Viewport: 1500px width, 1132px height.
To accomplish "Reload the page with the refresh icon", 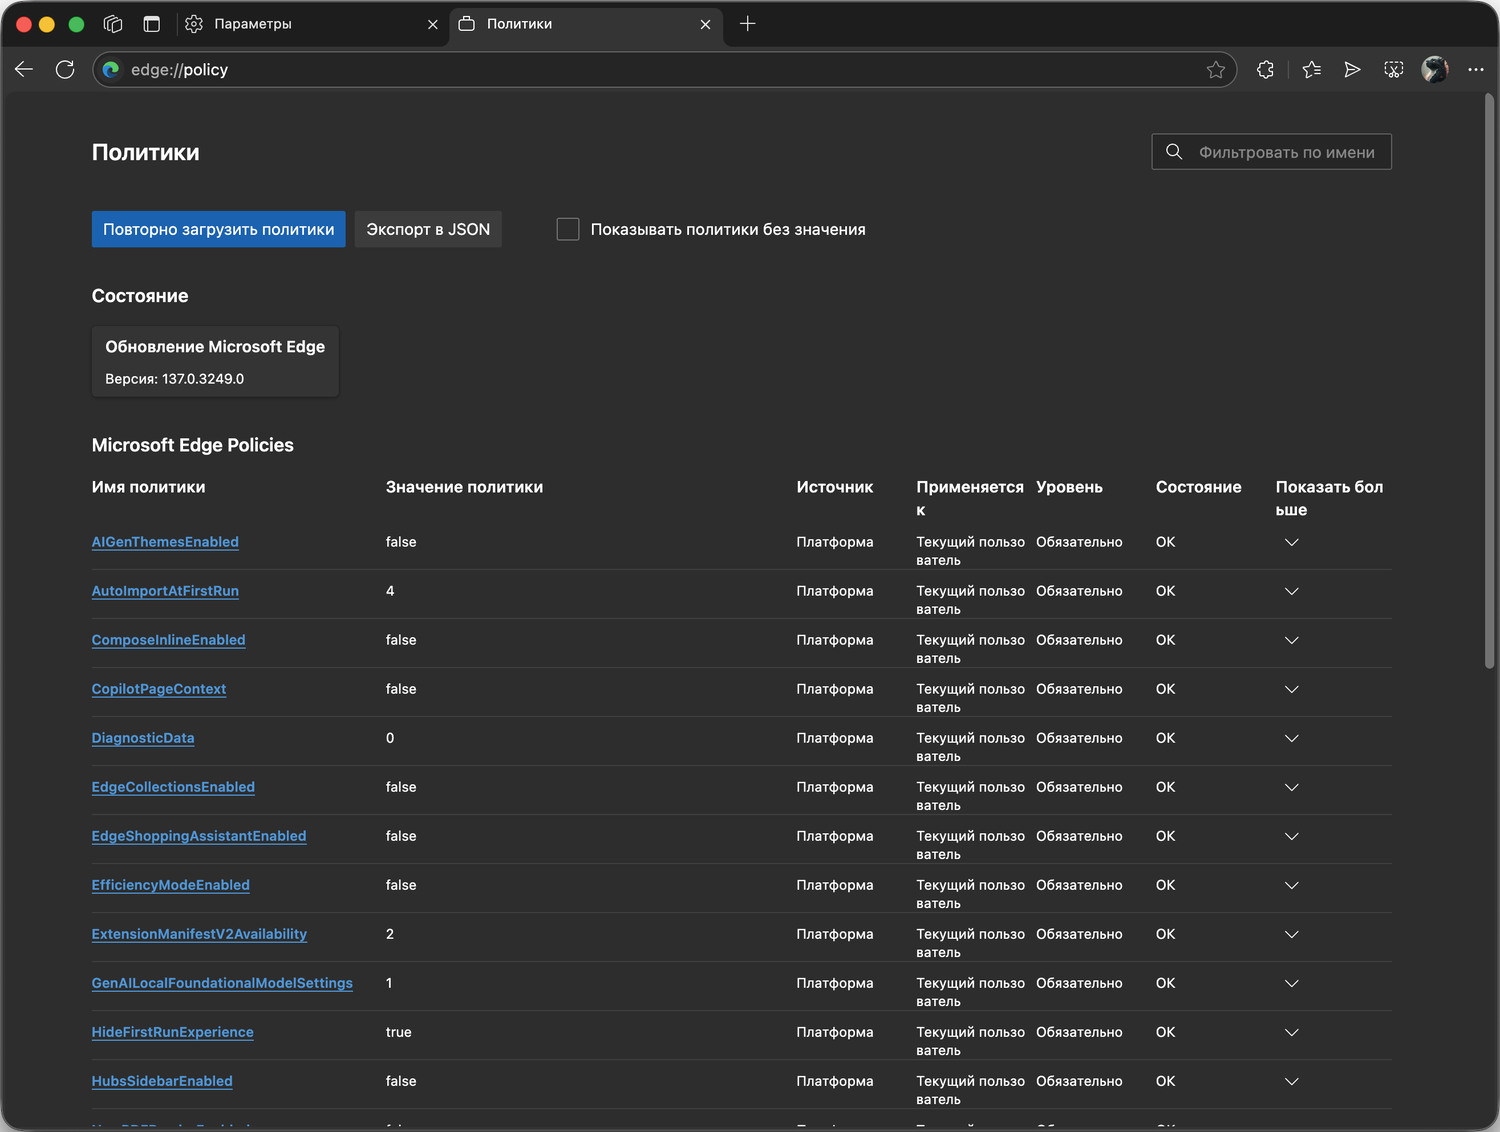I will tap(65, 69).
